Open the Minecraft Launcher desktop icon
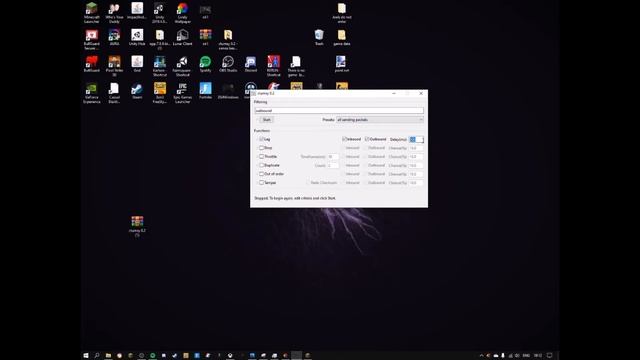Image resolution: width=640 pixels, height=360 pixels. 91,12
